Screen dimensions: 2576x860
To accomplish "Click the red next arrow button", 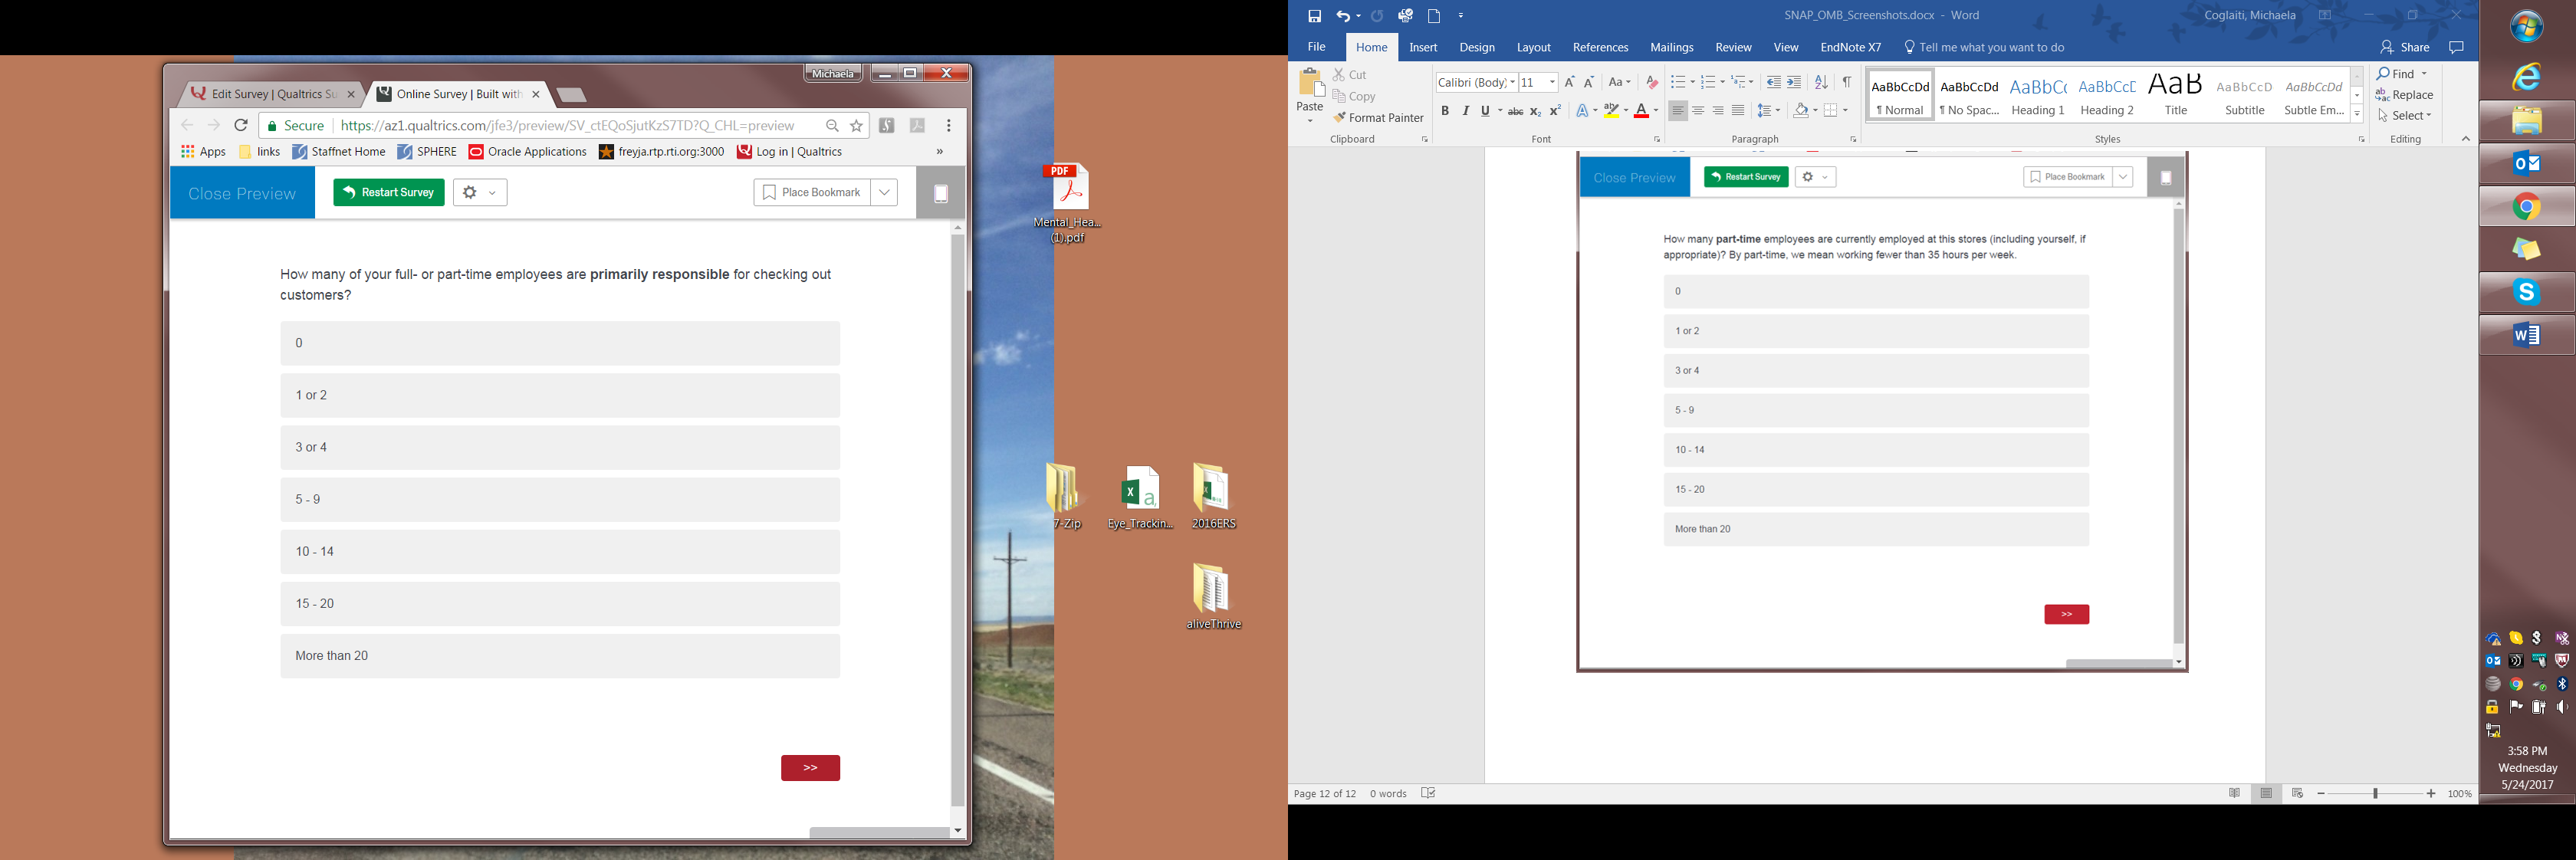I will [x=810, y=768].
